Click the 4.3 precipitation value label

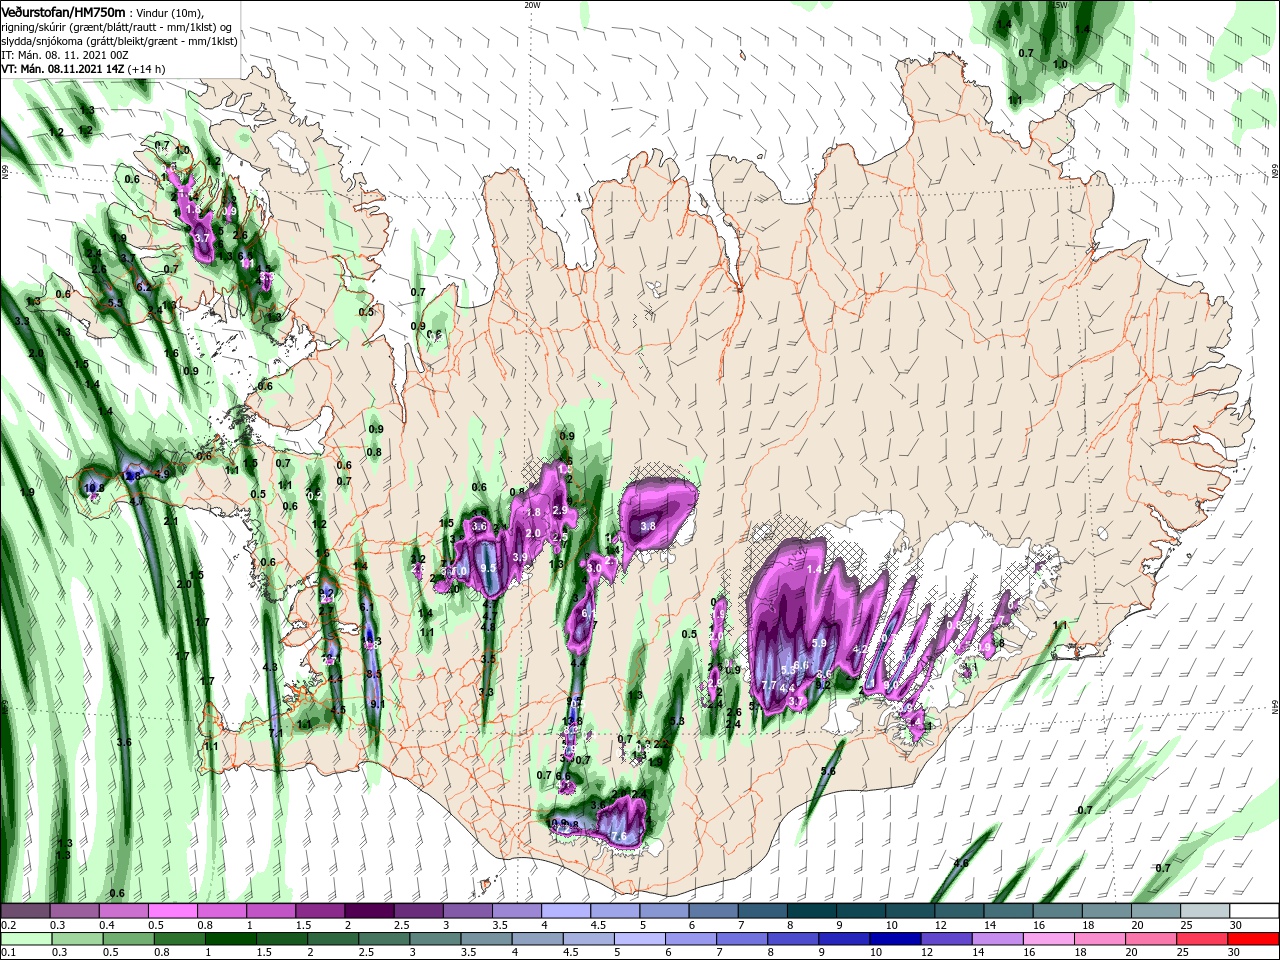pyautogui.click(x=270, y=667)
